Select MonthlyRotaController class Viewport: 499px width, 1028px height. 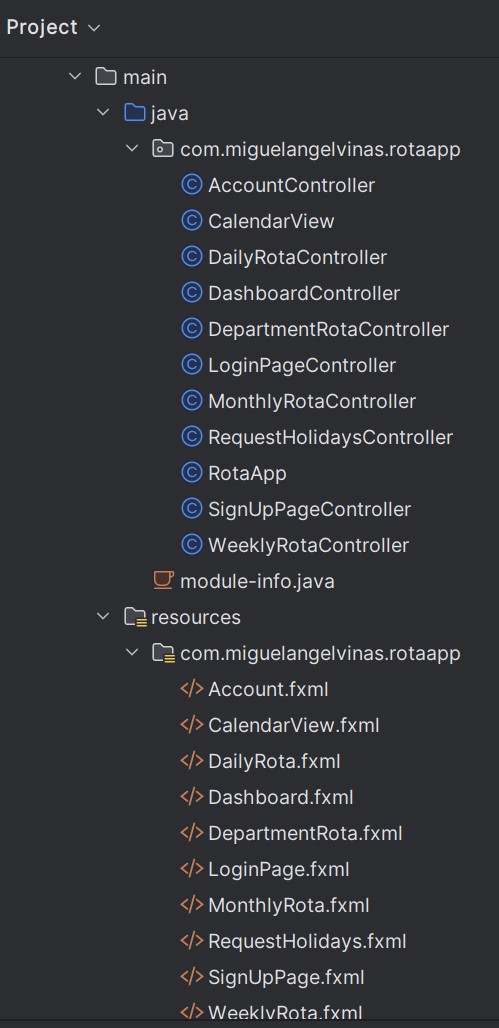(x=311, y=401)
